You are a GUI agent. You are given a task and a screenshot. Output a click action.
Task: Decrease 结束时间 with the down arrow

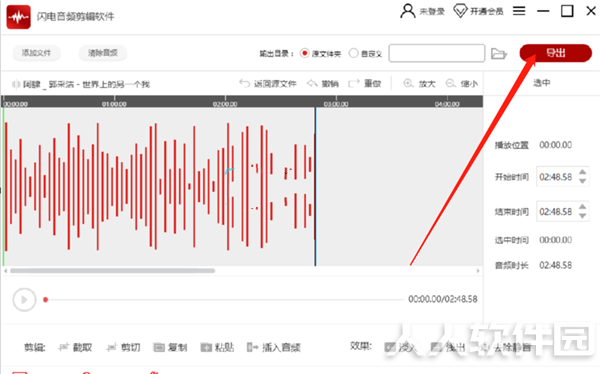582,216
